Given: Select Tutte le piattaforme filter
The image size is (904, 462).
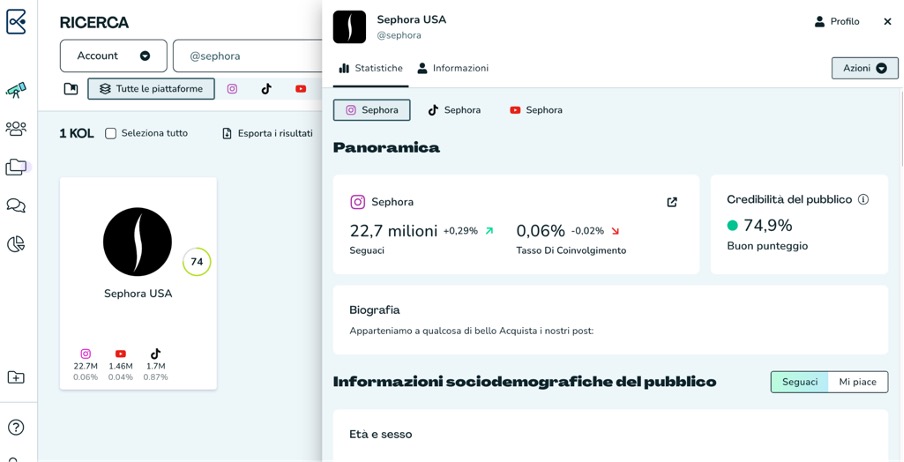Looking at the screenshot, I should coord(151,89).
